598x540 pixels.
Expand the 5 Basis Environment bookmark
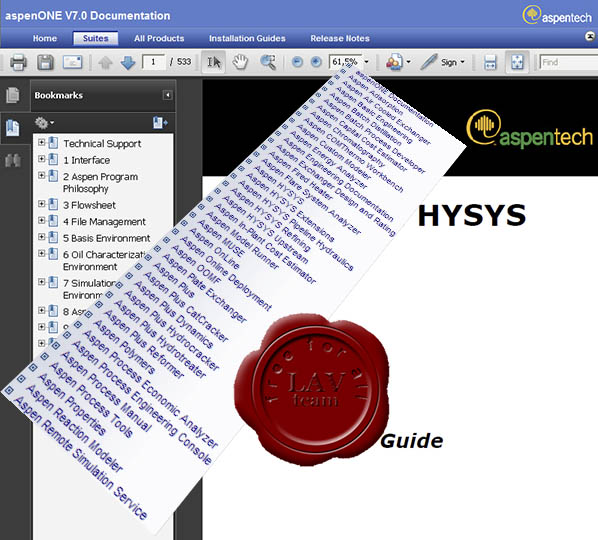(42, 237)
